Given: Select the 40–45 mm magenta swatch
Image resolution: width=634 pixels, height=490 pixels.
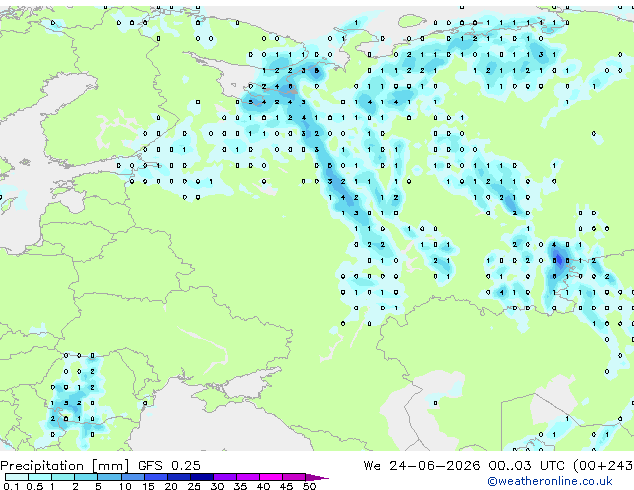Looking at the screenshot, I should (x=271, y=477).
